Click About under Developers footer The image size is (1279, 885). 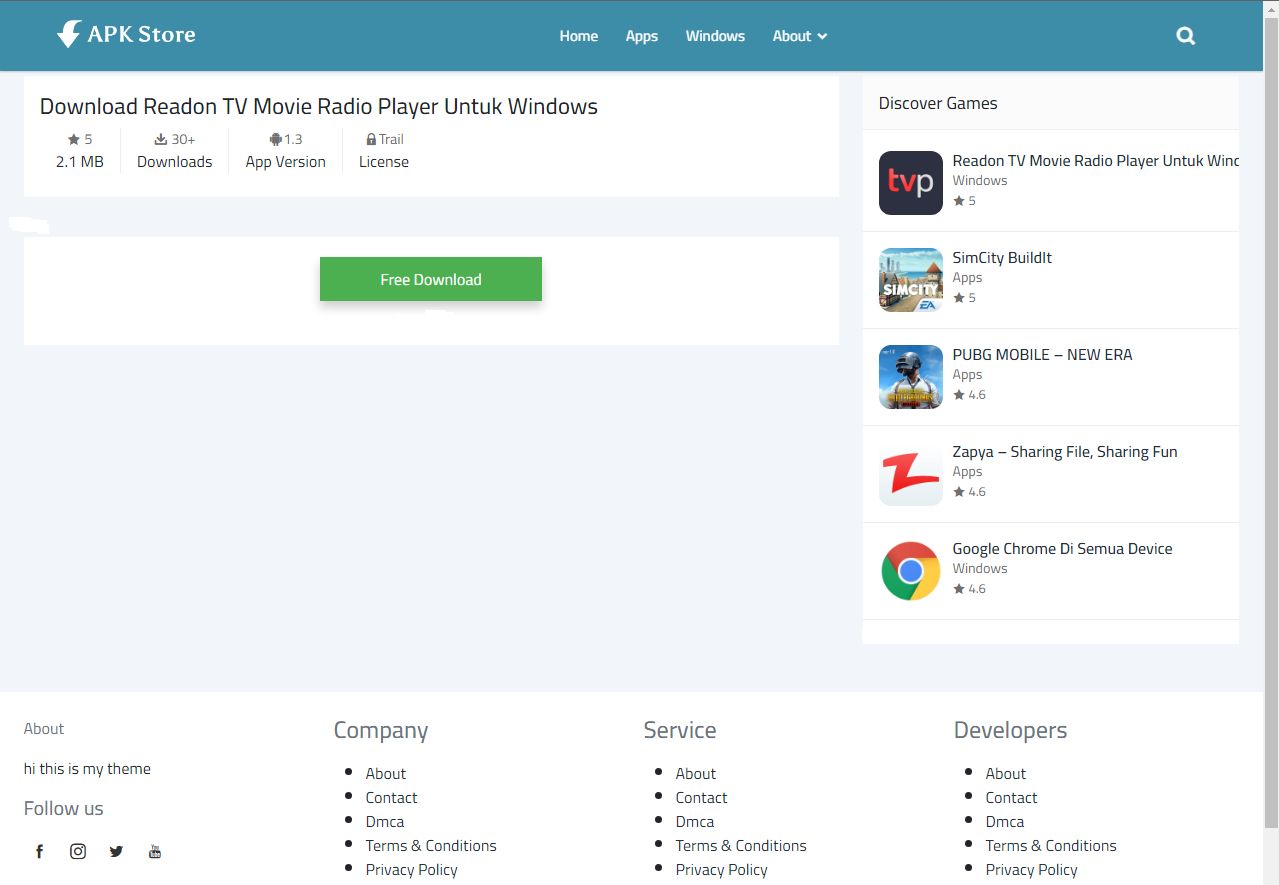(x=1006, y=774)
